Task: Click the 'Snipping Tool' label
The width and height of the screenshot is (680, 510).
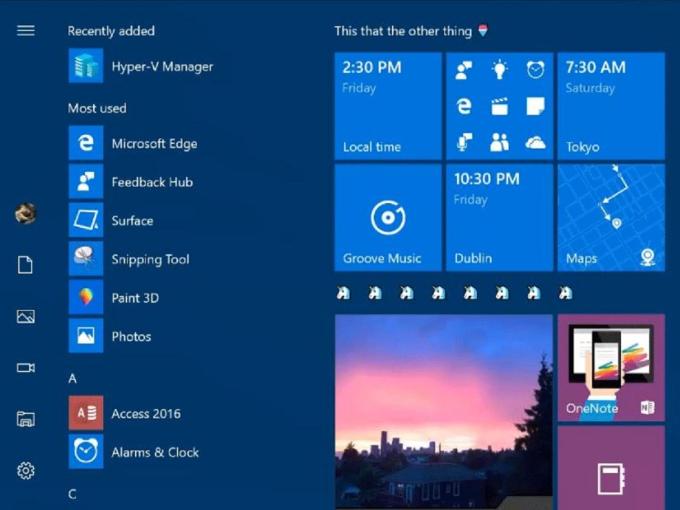Action: (x=150, y=260)
